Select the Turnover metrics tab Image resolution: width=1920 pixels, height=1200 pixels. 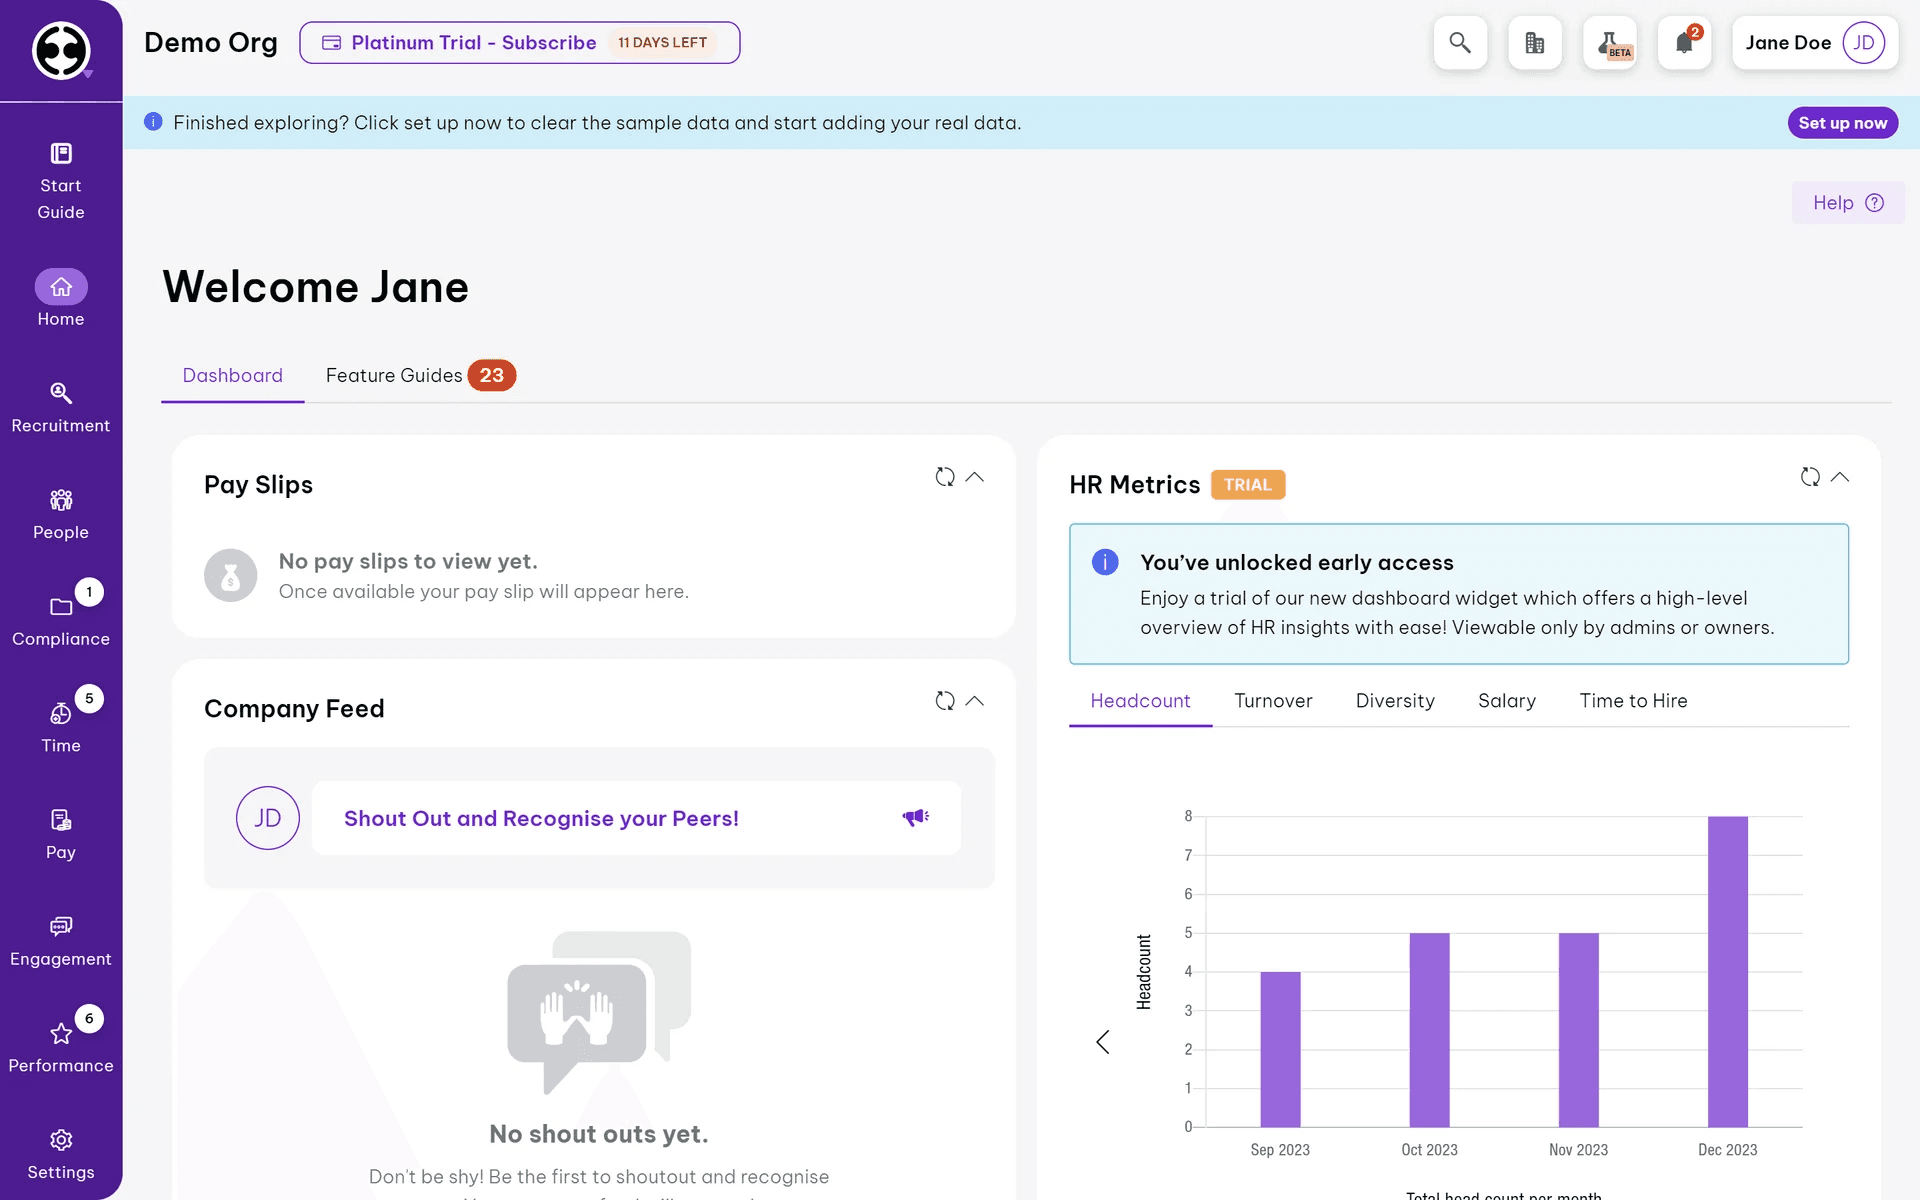click(x=1273, y=701)
